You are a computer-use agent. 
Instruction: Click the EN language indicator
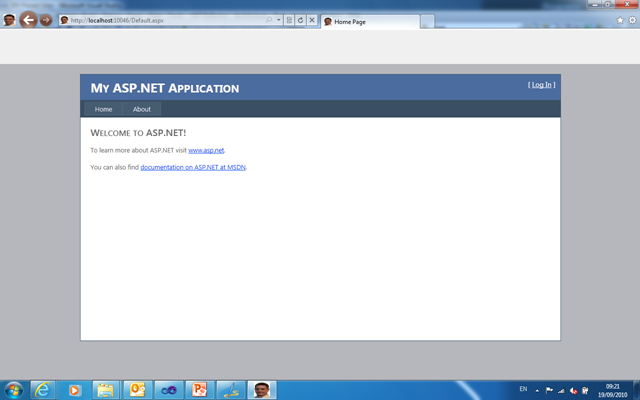point(523,389)
